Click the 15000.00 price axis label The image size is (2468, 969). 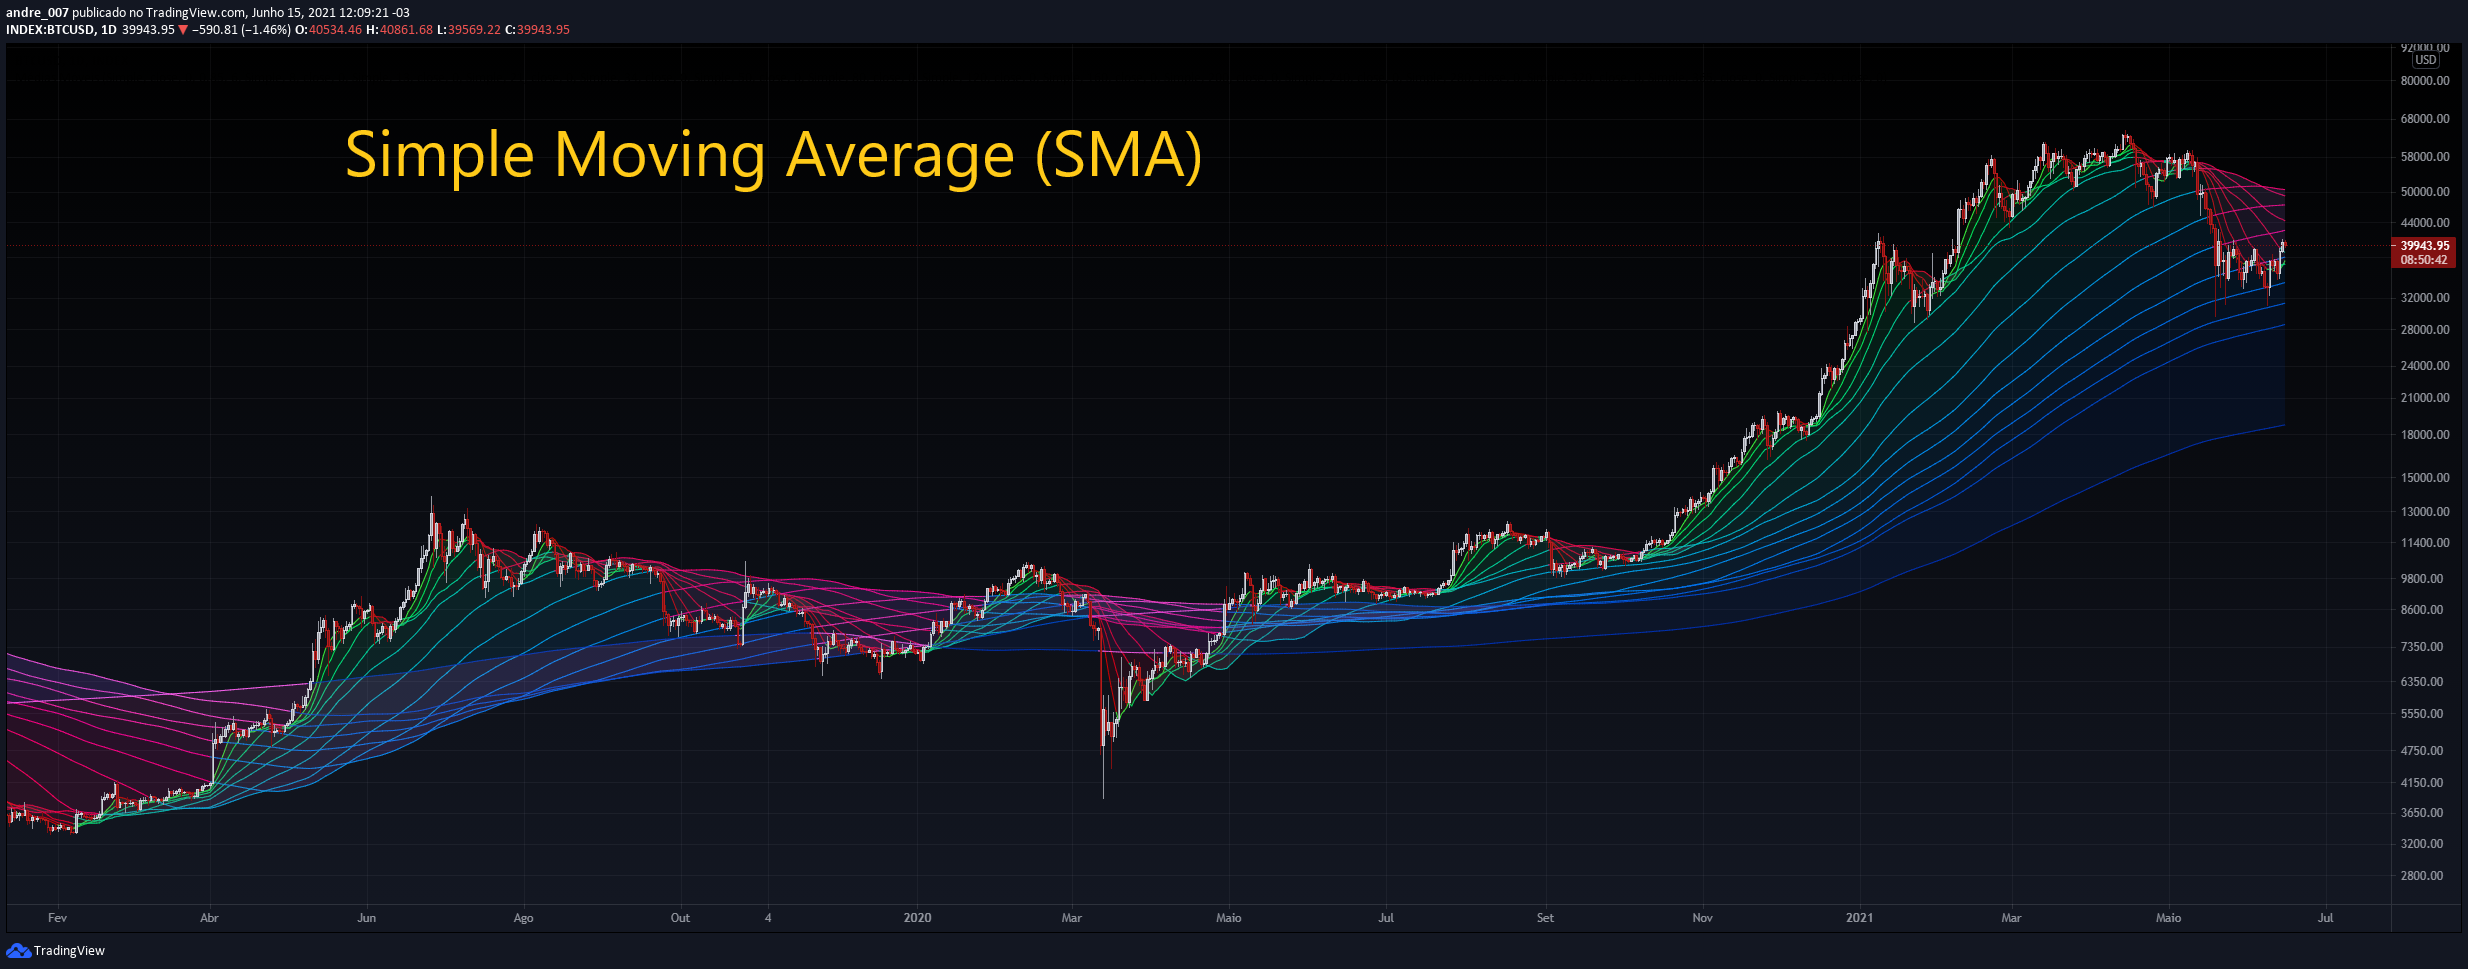pos(2425,478)
